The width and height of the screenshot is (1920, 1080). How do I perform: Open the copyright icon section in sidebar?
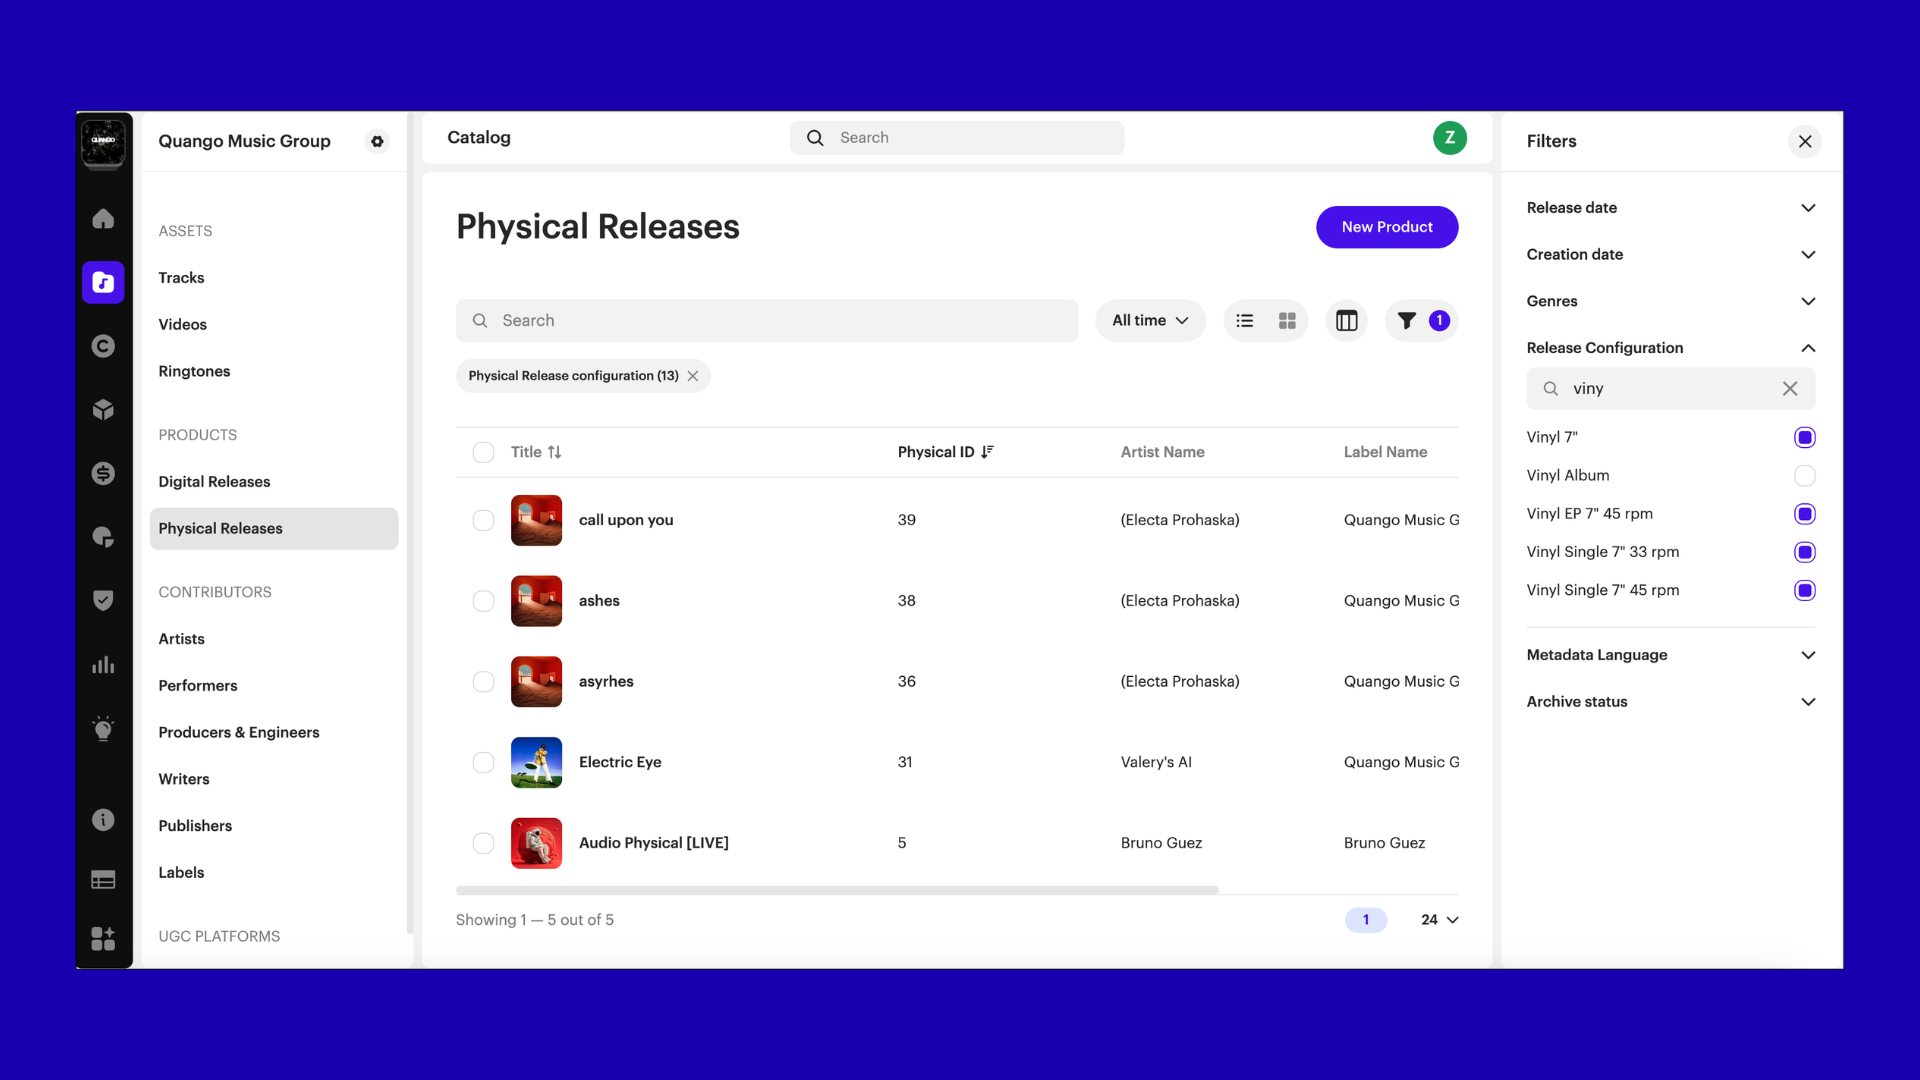click(103, 346)
